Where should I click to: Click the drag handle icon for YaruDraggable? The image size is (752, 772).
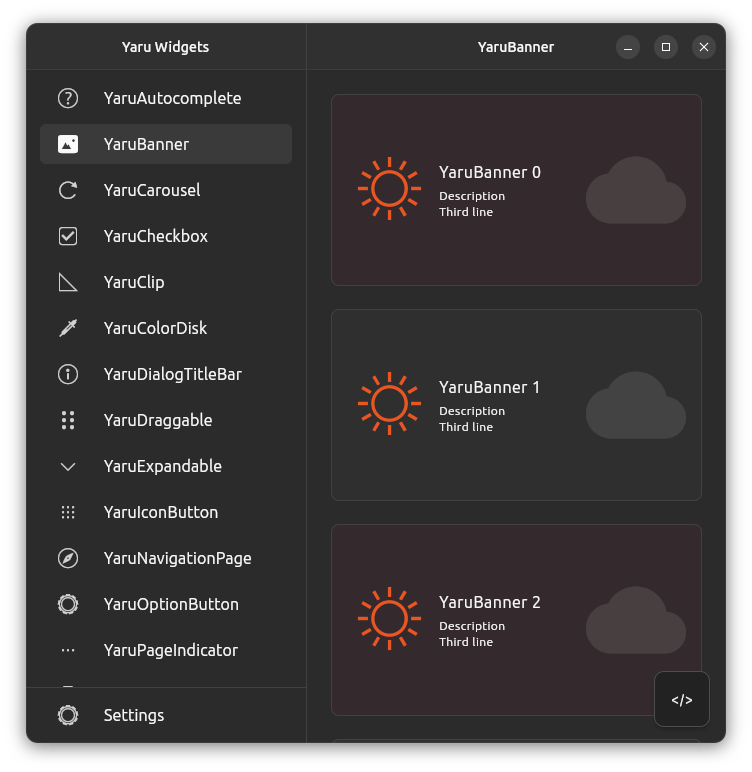(68, 420)
